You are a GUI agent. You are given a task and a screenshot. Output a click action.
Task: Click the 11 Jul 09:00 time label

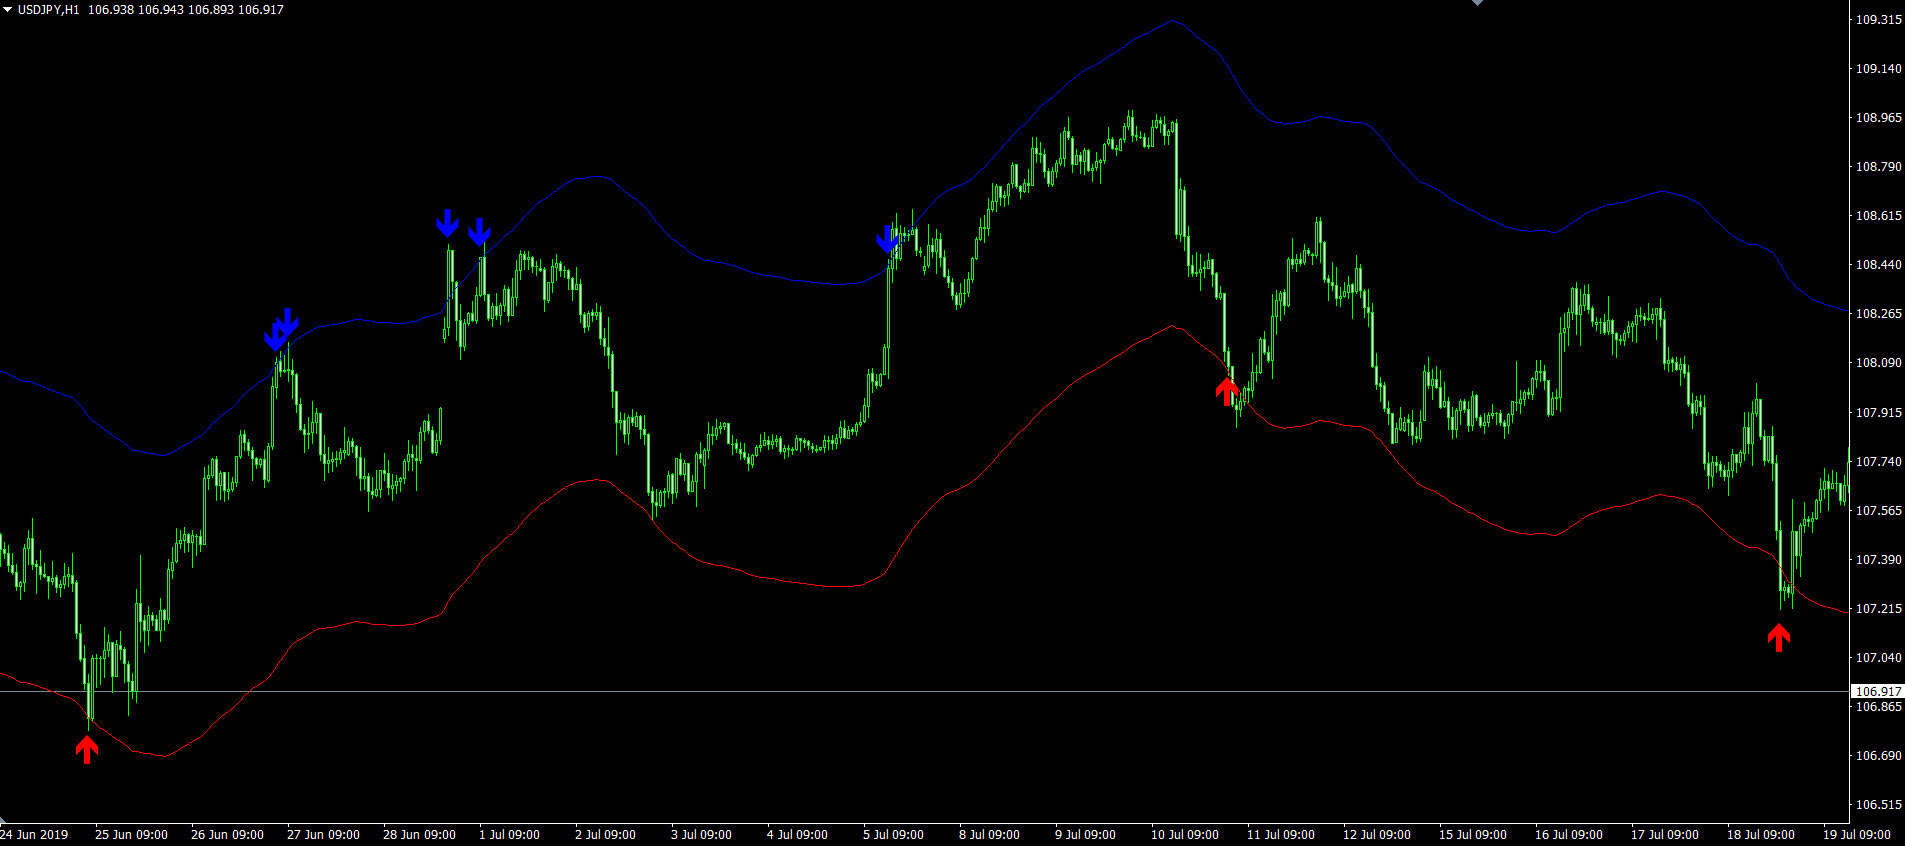(1281, 835)
